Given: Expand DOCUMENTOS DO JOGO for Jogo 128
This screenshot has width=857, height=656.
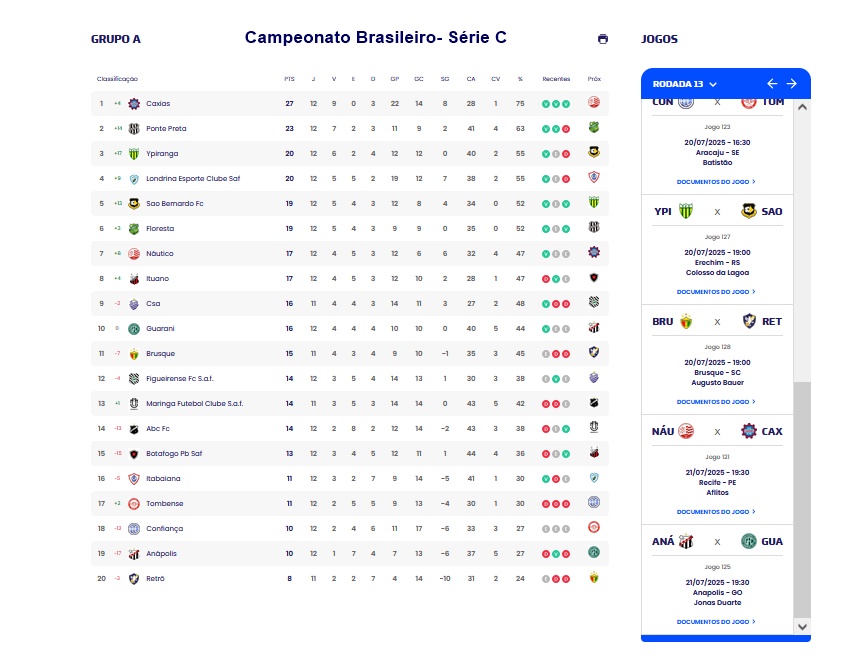Looking at the screenshot, I should point(716,402).
